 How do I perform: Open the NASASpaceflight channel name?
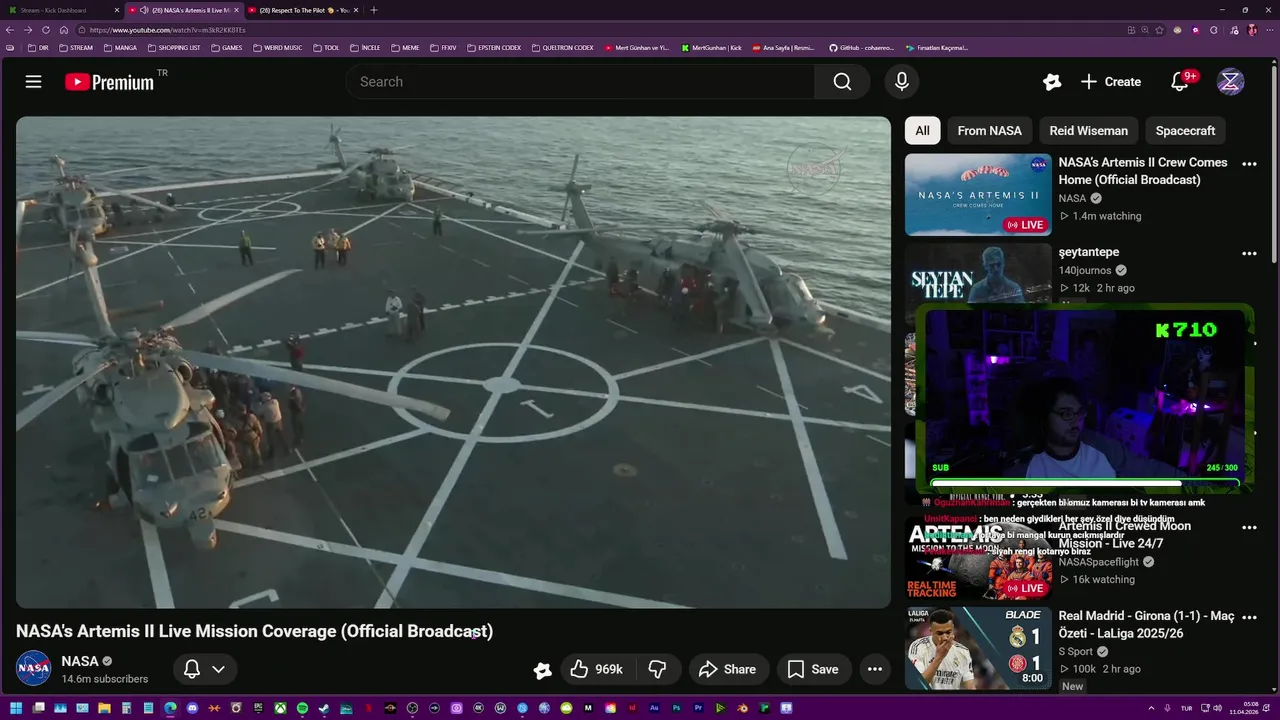(x=1100, y=562)
